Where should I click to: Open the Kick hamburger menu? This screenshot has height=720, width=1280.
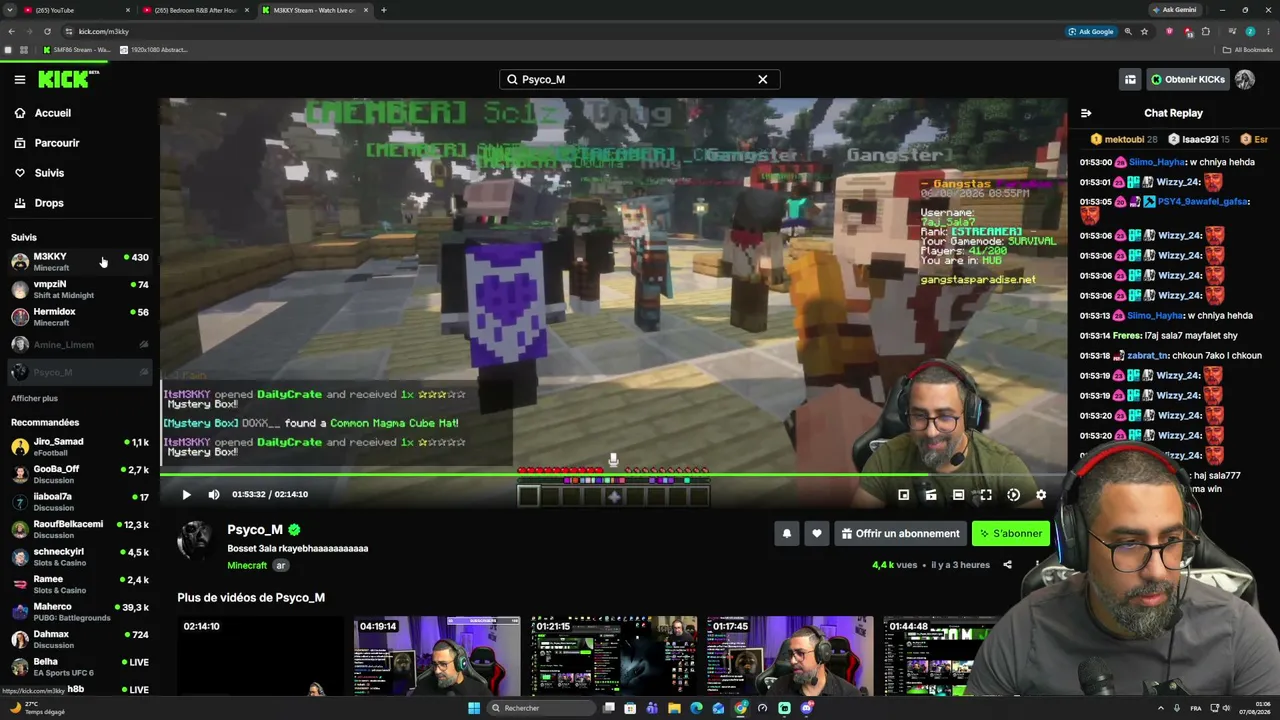click(x=19, y=79)
